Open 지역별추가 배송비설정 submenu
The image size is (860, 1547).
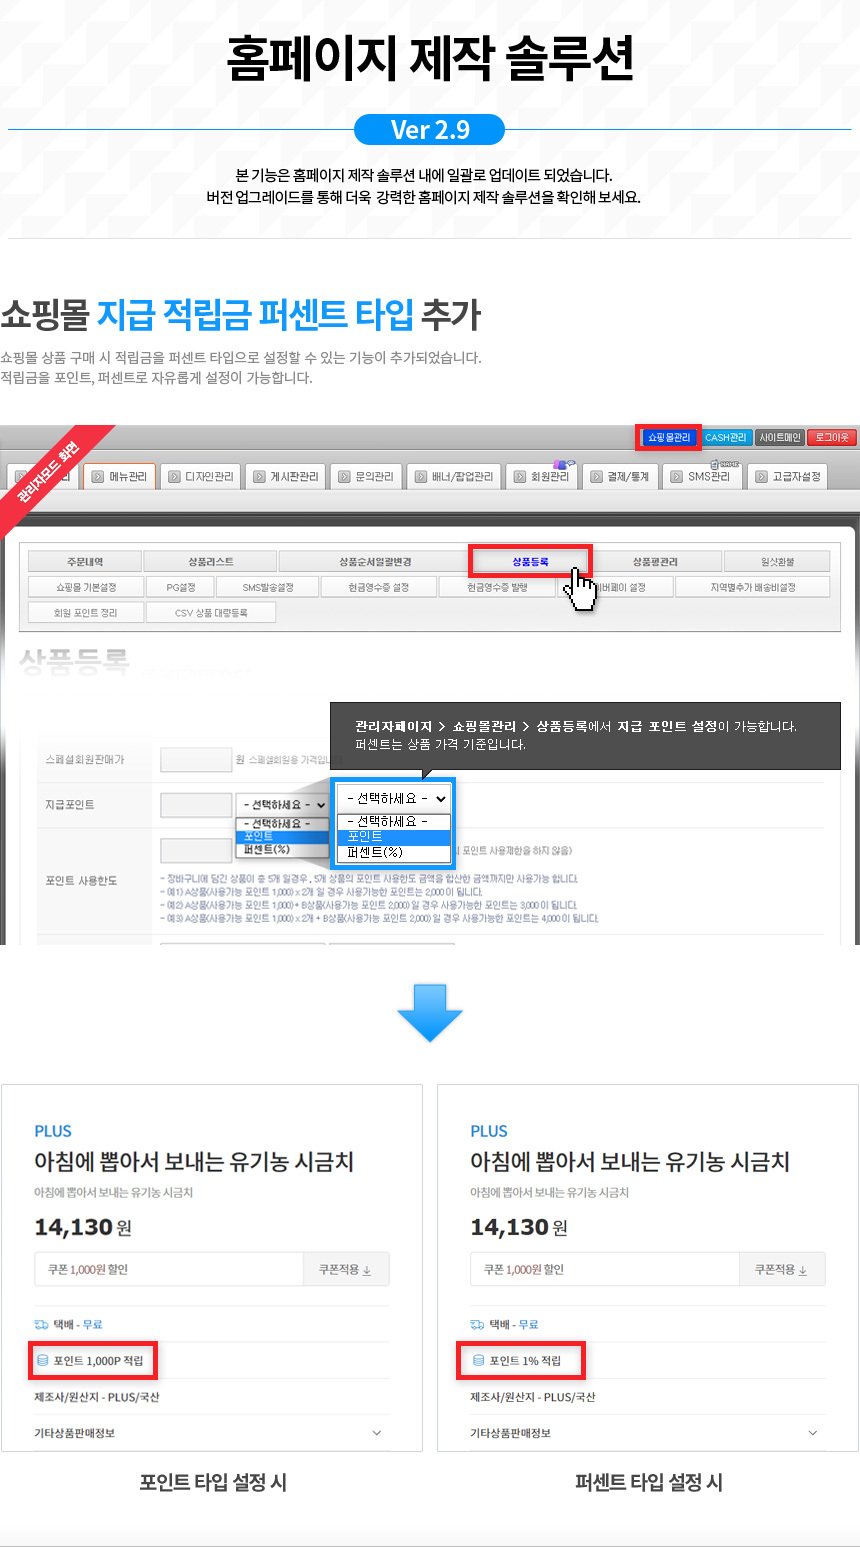click(753, 587)
